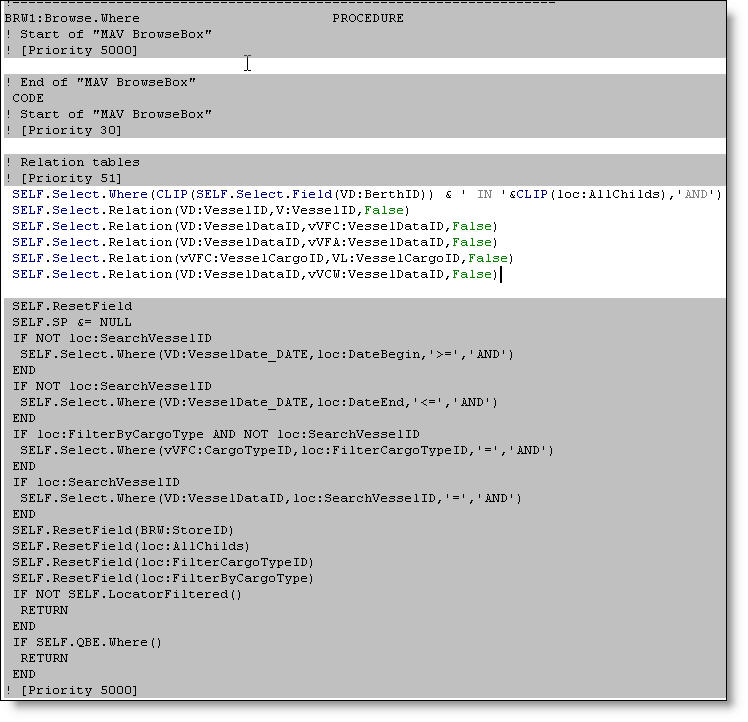The height and width of the screenshot is (722, 748).
Task: Place cursor at end of vVCW:VesselDataID line
Action: pyautogui.click(x=498, y=274)
